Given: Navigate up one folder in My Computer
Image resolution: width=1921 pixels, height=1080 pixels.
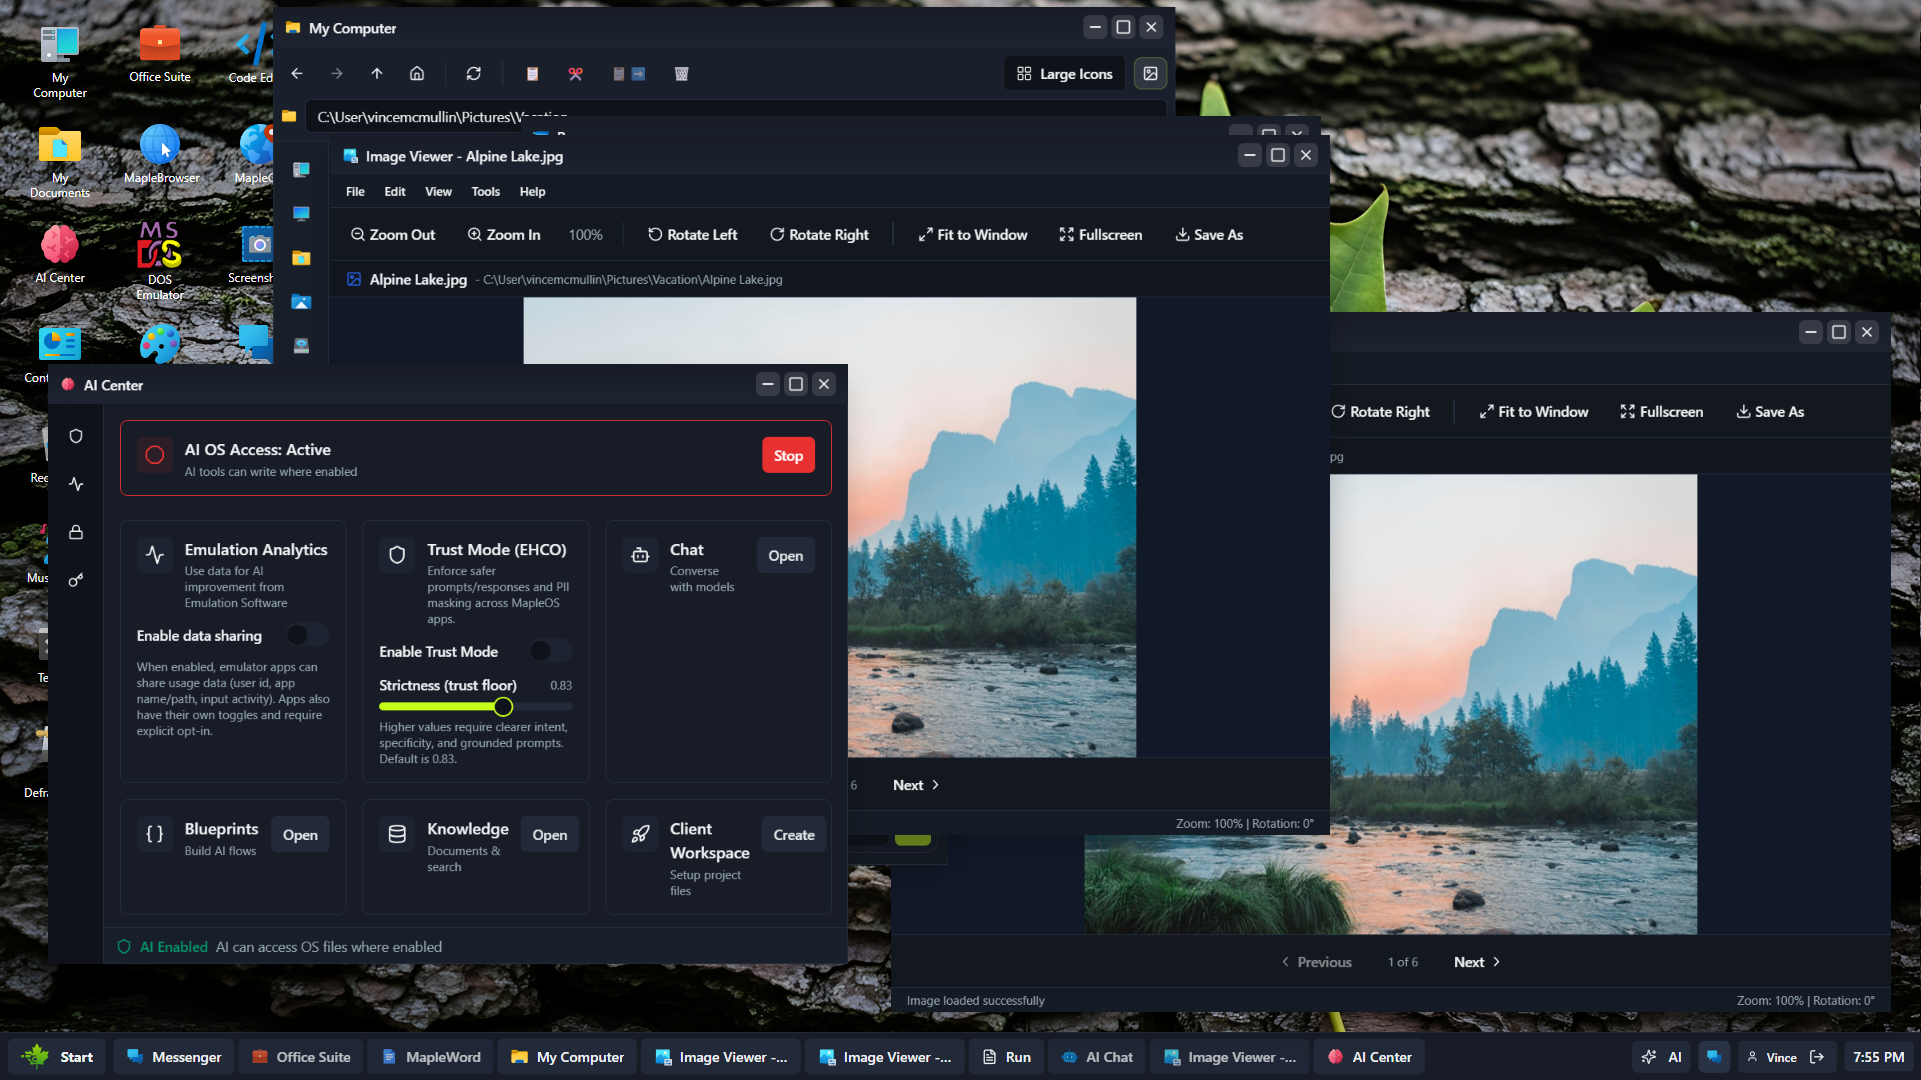Looking at the screenshot, I should tap(377, 73).
